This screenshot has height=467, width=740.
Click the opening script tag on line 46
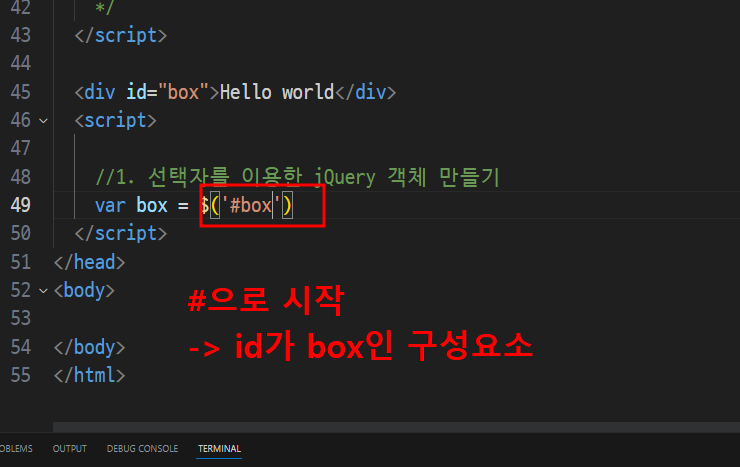116,121
